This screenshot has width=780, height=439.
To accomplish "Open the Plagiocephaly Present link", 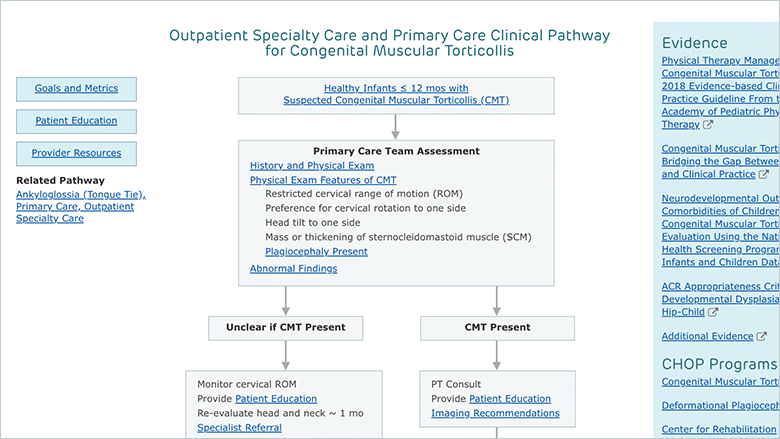I will click(x=316, y=252).
